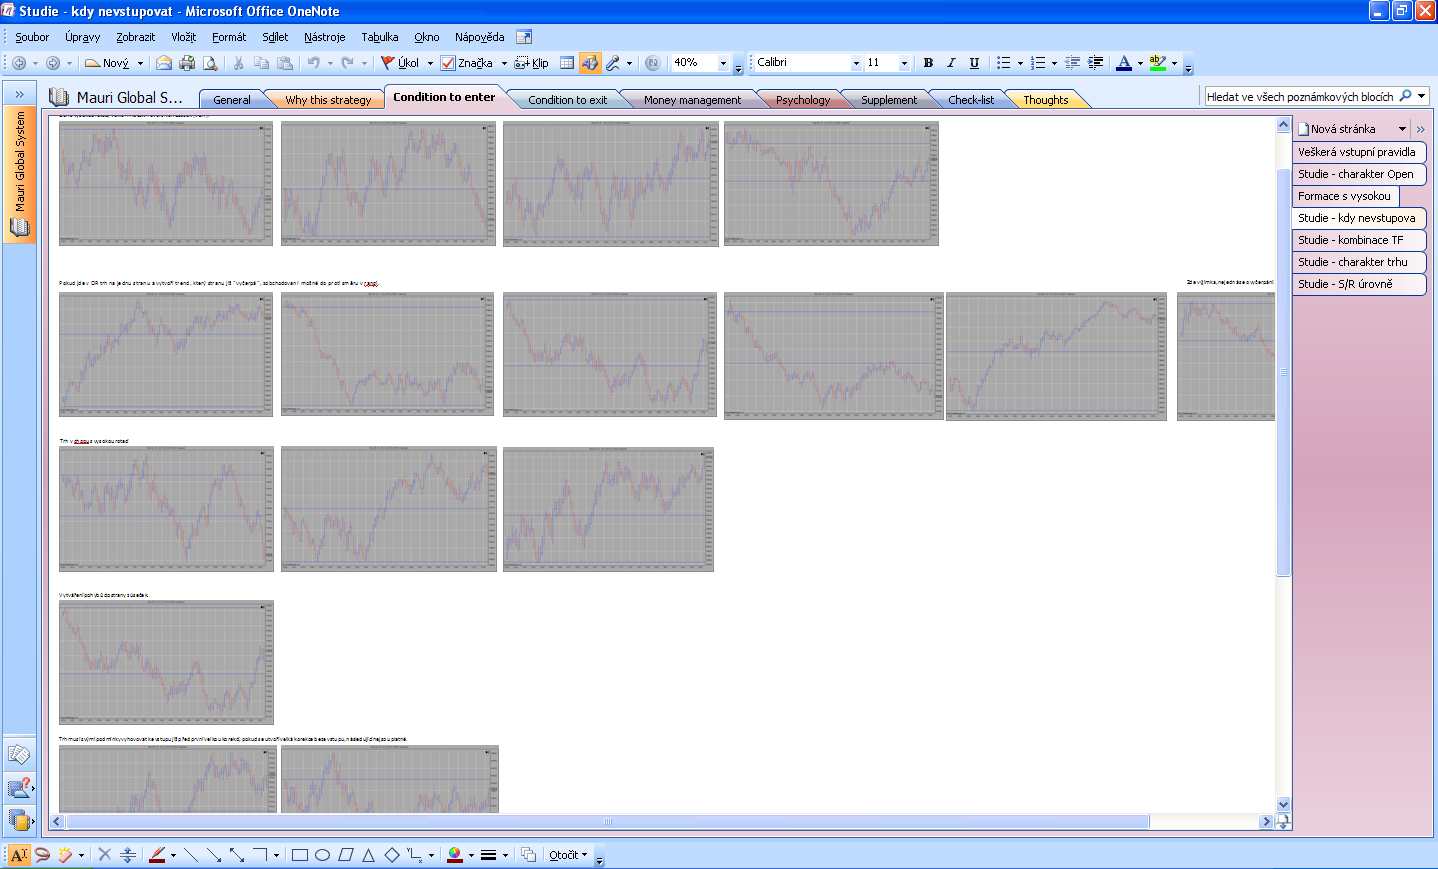This screenshot has width=1438, height=869.
Task: Select the Ellipse shape tool
Action: tap(322, 855)
